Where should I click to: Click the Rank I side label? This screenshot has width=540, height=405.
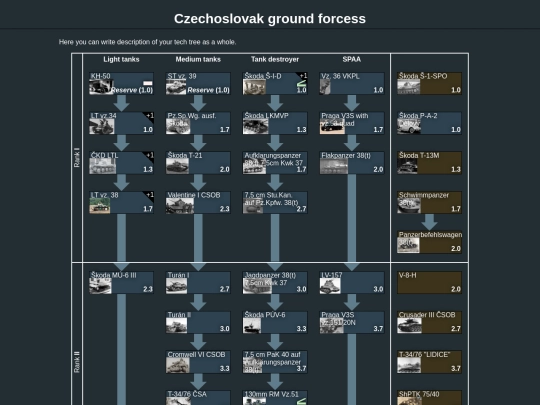click(77, 158)
